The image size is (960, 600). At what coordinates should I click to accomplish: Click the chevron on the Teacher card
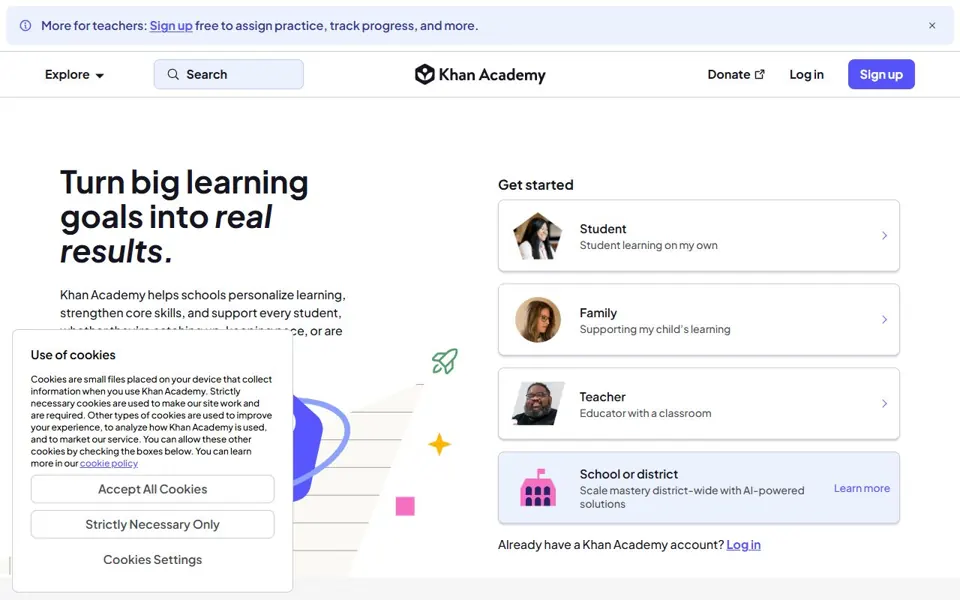pos(884,403)
